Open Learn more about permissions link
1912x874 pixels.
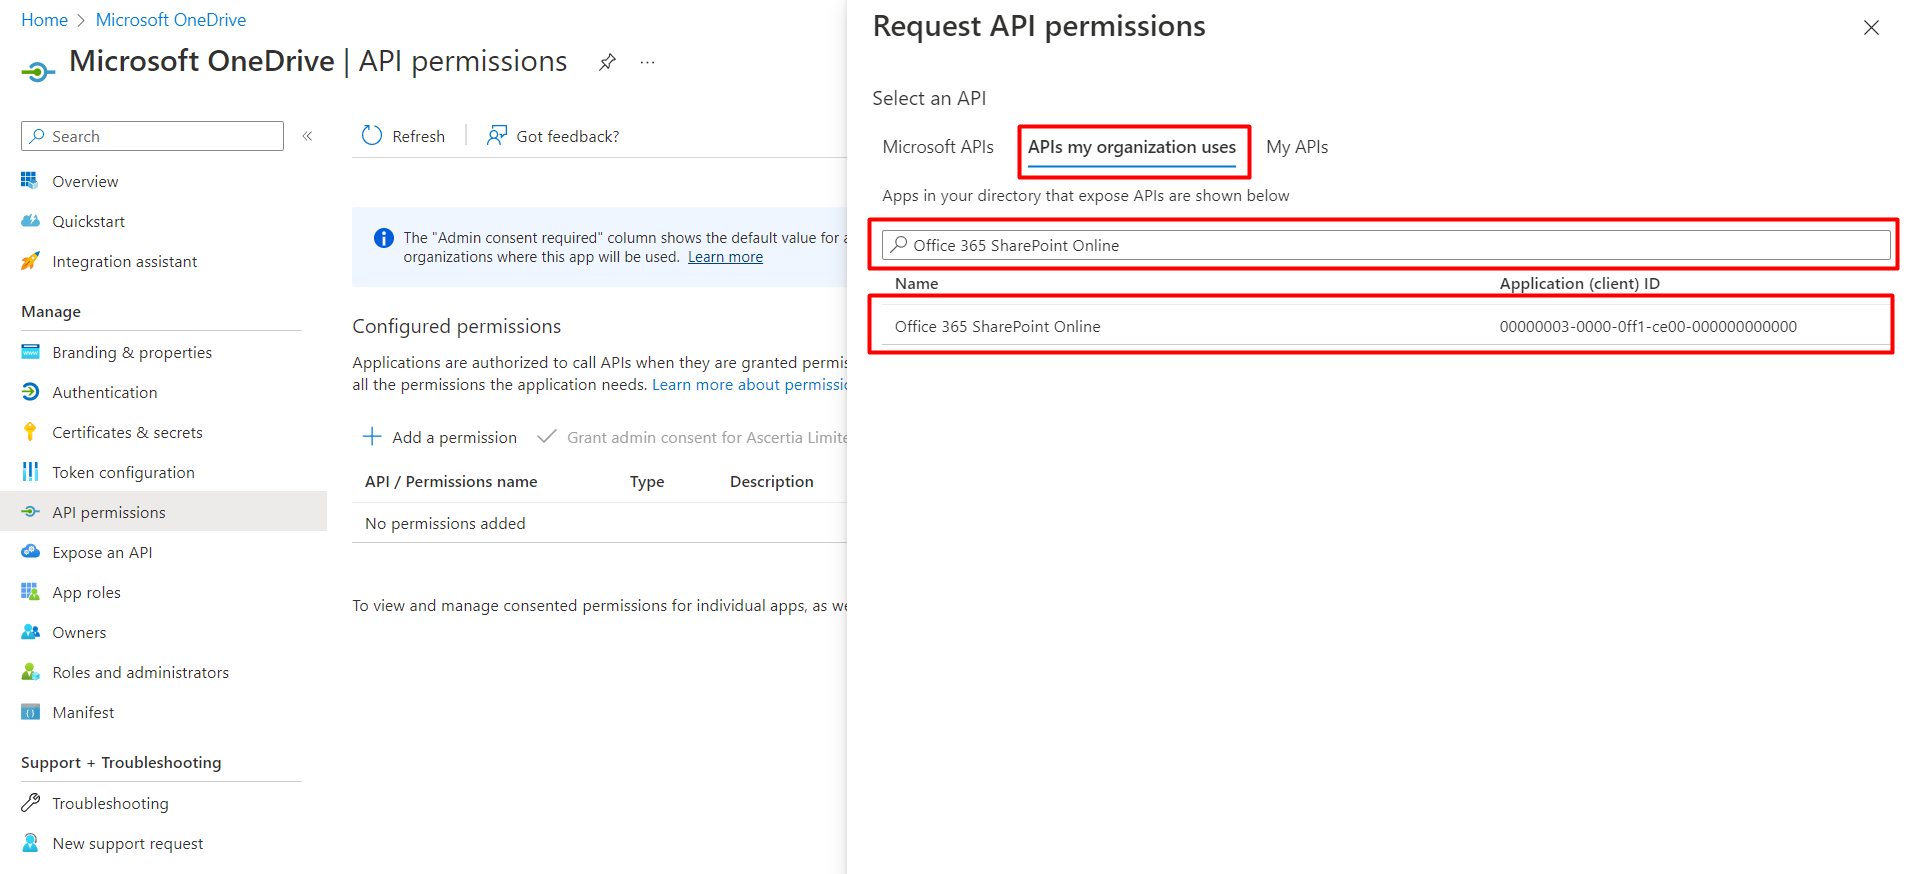pyautogui.click(x=750, y=385)
